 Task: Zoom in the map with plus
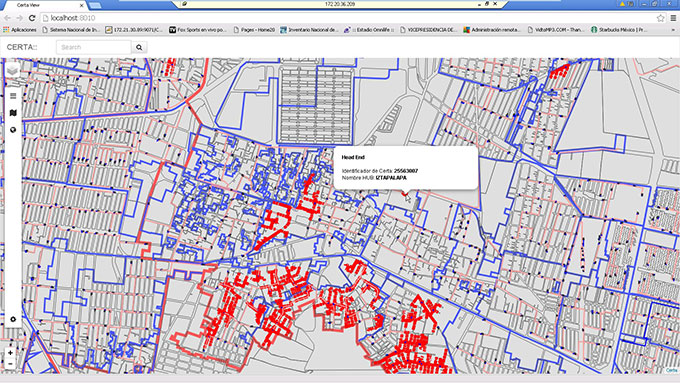(x=10, y=353)
